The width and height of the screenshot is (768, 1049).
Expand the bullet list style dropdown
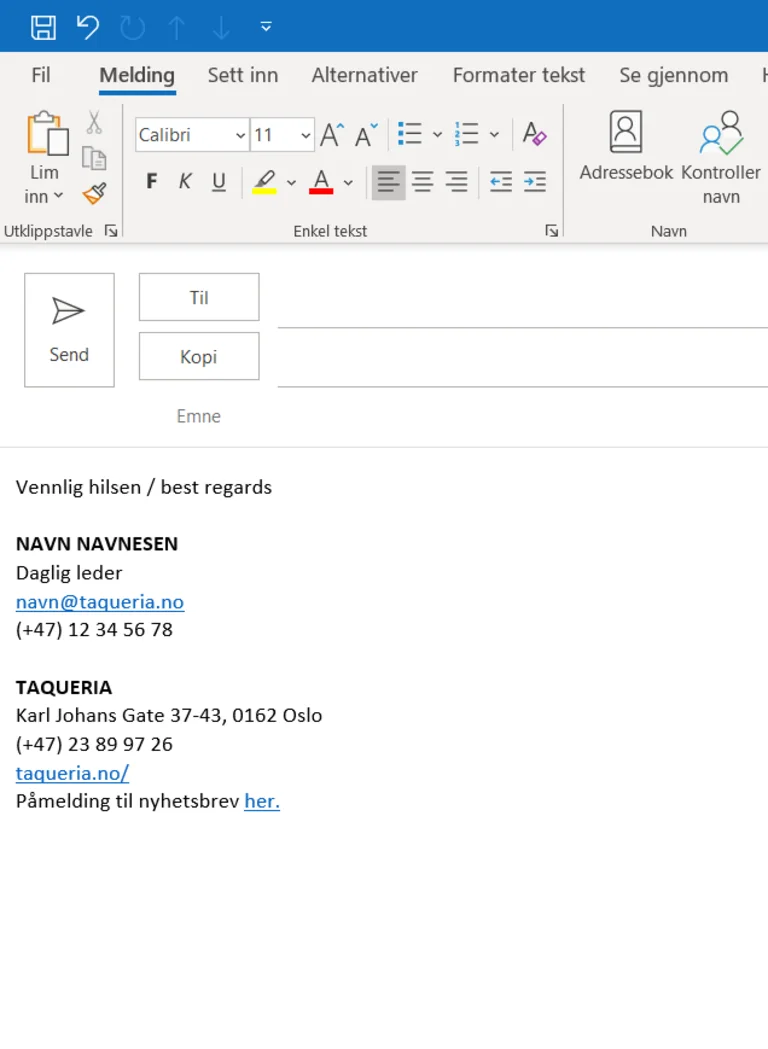click(x=437, y=135)
